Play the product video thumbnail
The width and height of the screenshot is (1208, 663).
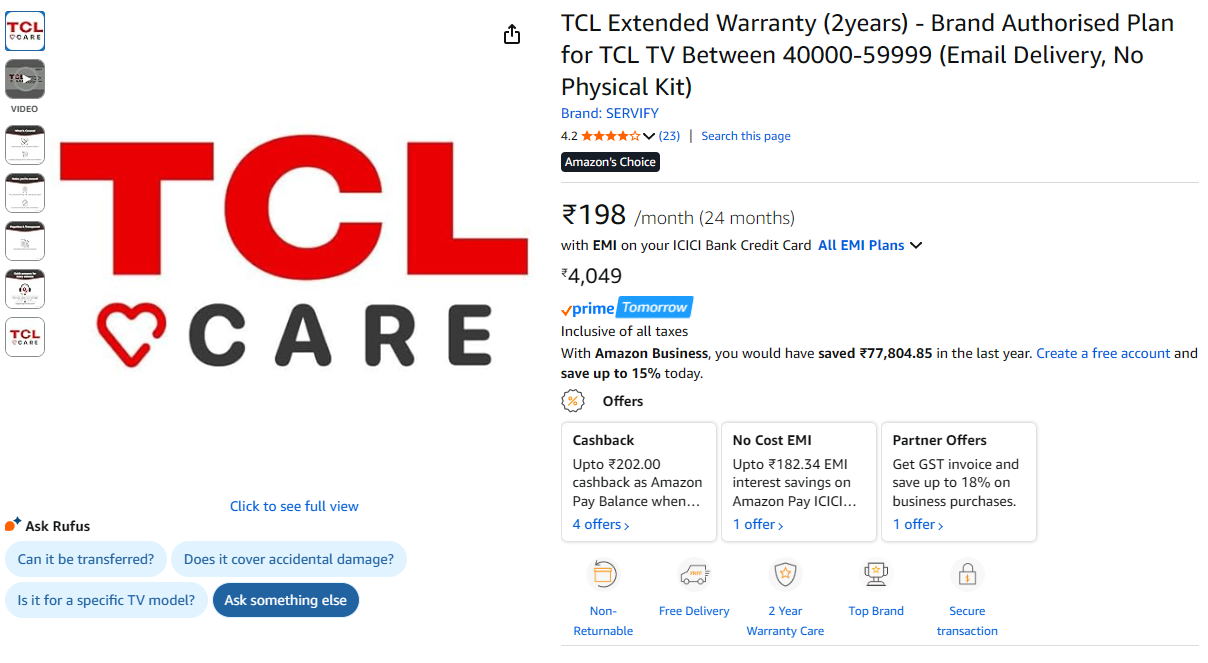pos(25,79)
